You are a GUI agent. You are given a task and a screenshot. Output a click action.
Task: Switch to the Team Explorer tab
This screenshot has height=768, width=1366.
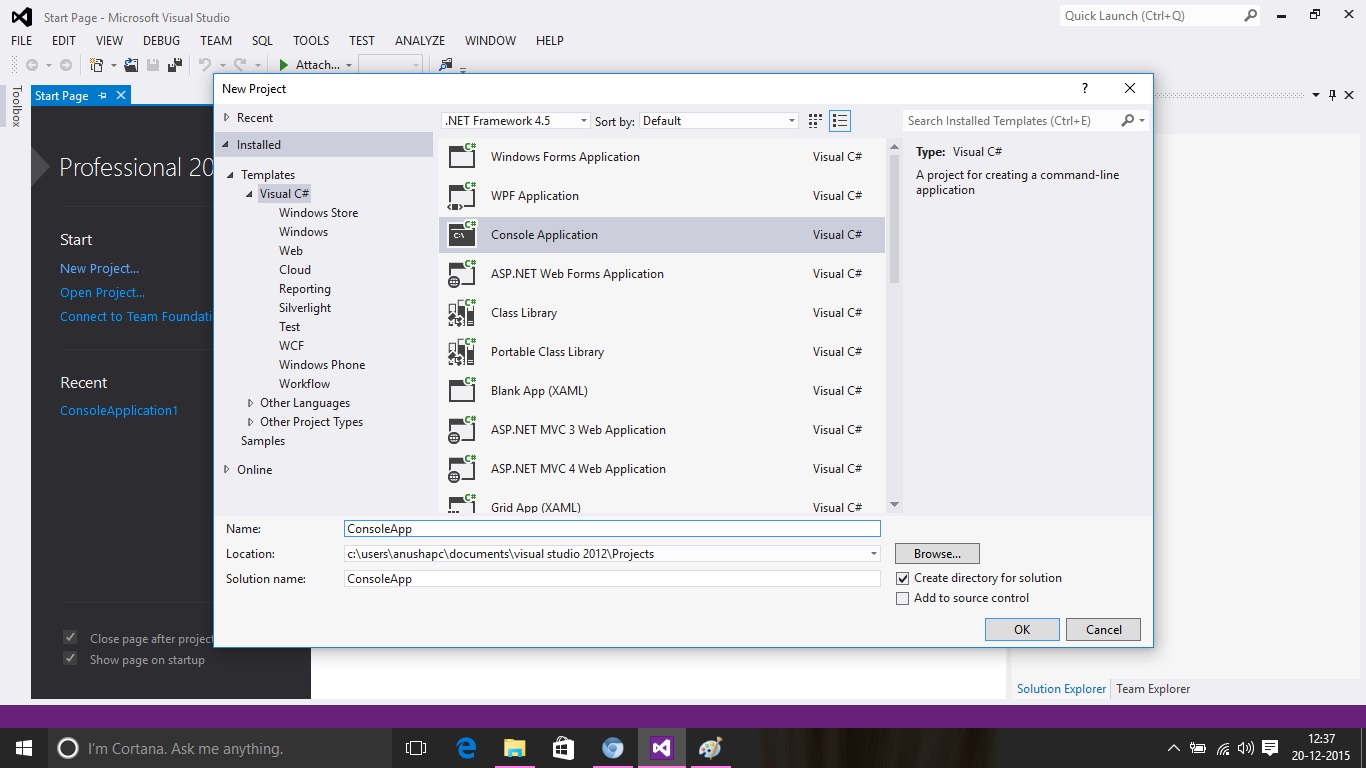pos(1152,688)
